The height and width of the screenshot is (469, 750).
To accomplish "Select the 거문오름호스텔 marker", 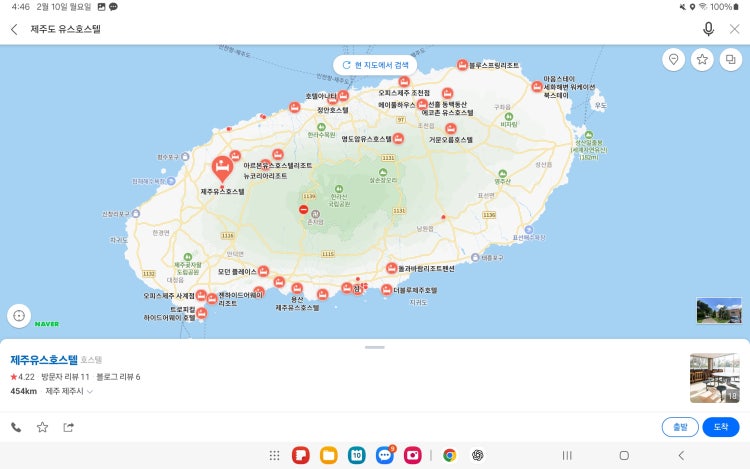I will (x=451, y=128).
